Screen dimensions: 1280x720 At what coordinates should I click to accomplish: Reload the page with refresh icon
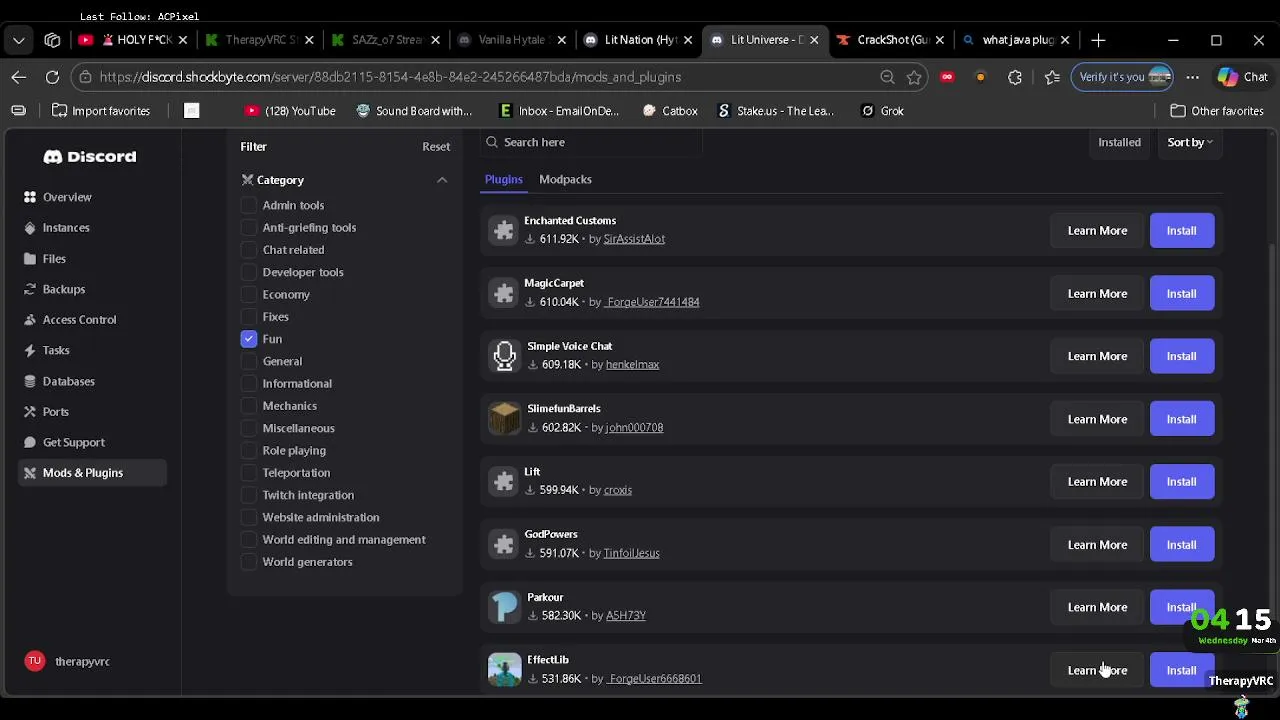pos(52,77)
